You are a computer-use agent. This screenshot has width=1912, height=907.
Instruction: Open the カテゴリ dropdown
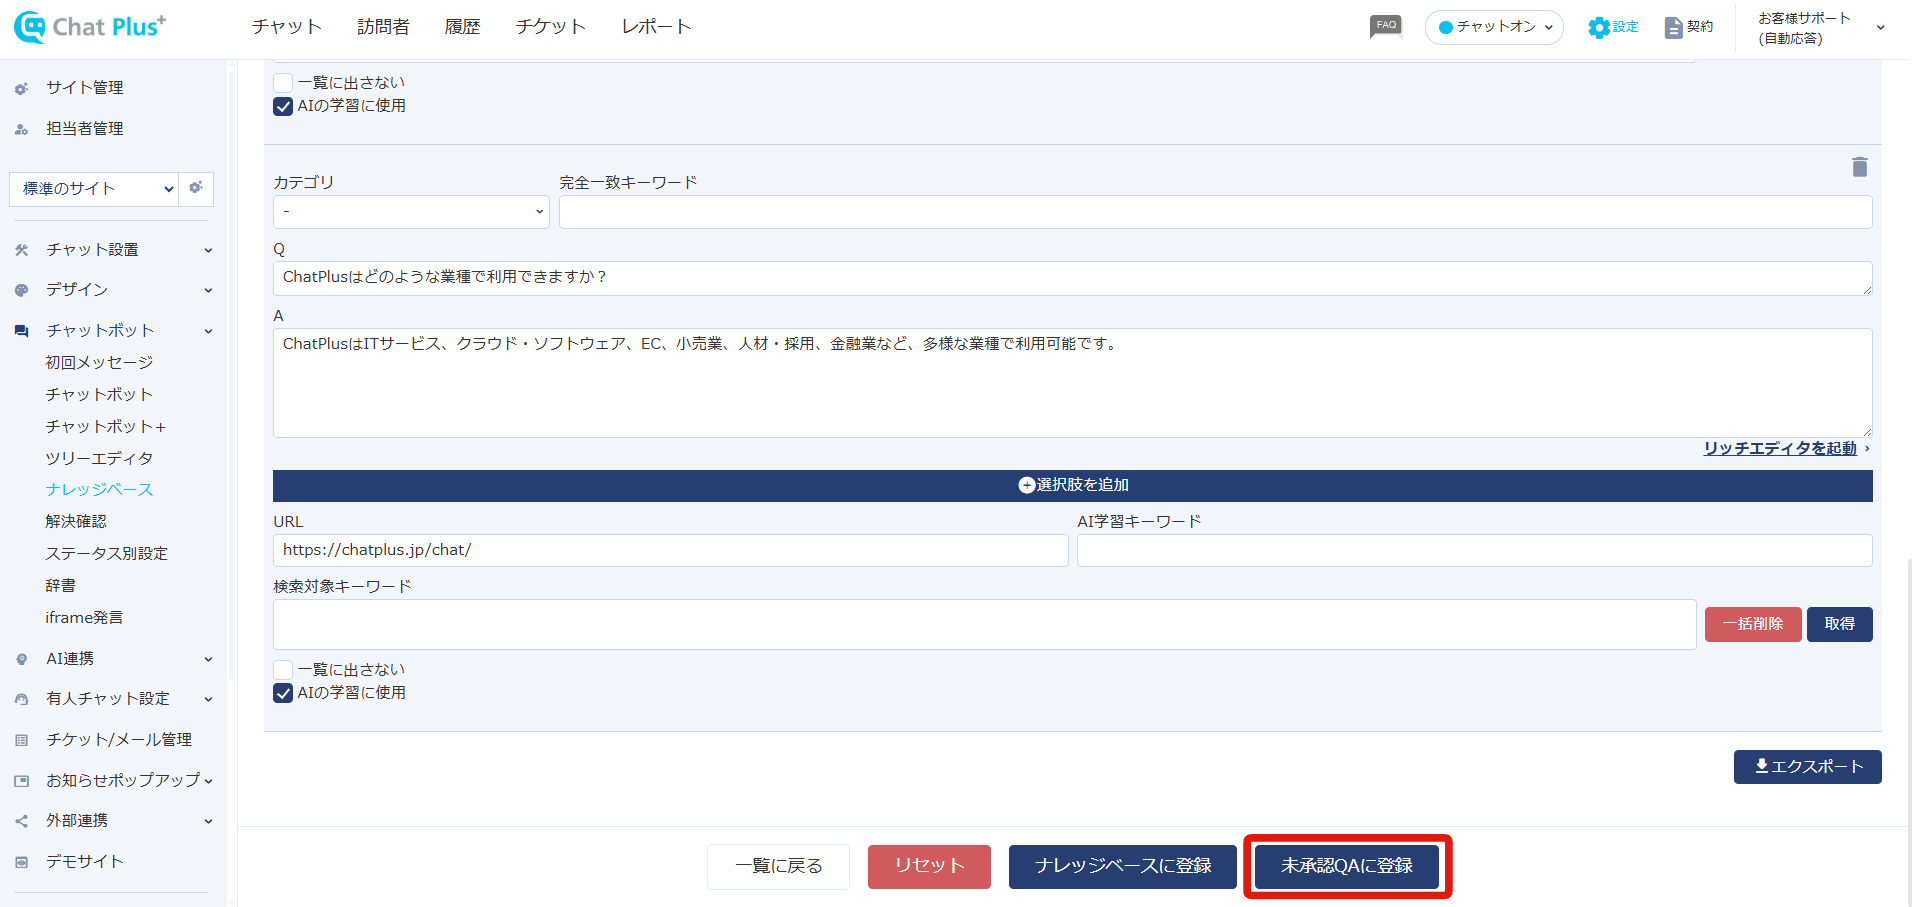(411, 212)
